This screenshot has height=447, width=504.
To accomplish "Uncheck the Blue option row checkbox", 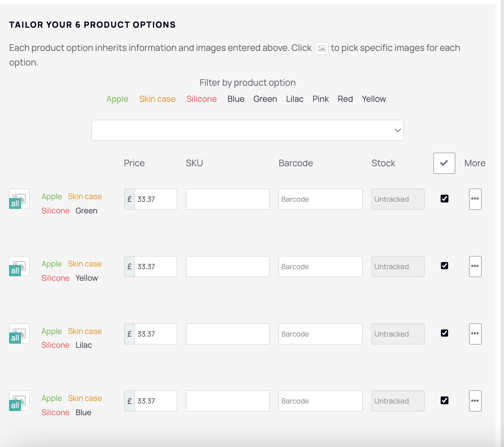I will coord(444,400).
